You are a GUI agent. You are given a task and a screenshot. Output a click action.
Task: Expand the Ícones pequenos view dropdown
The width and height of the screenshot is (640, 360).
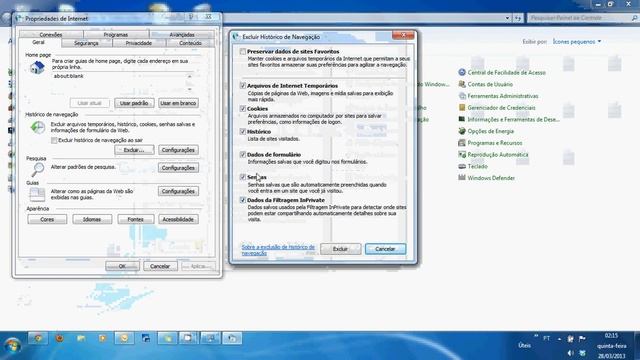coord(577,42)
